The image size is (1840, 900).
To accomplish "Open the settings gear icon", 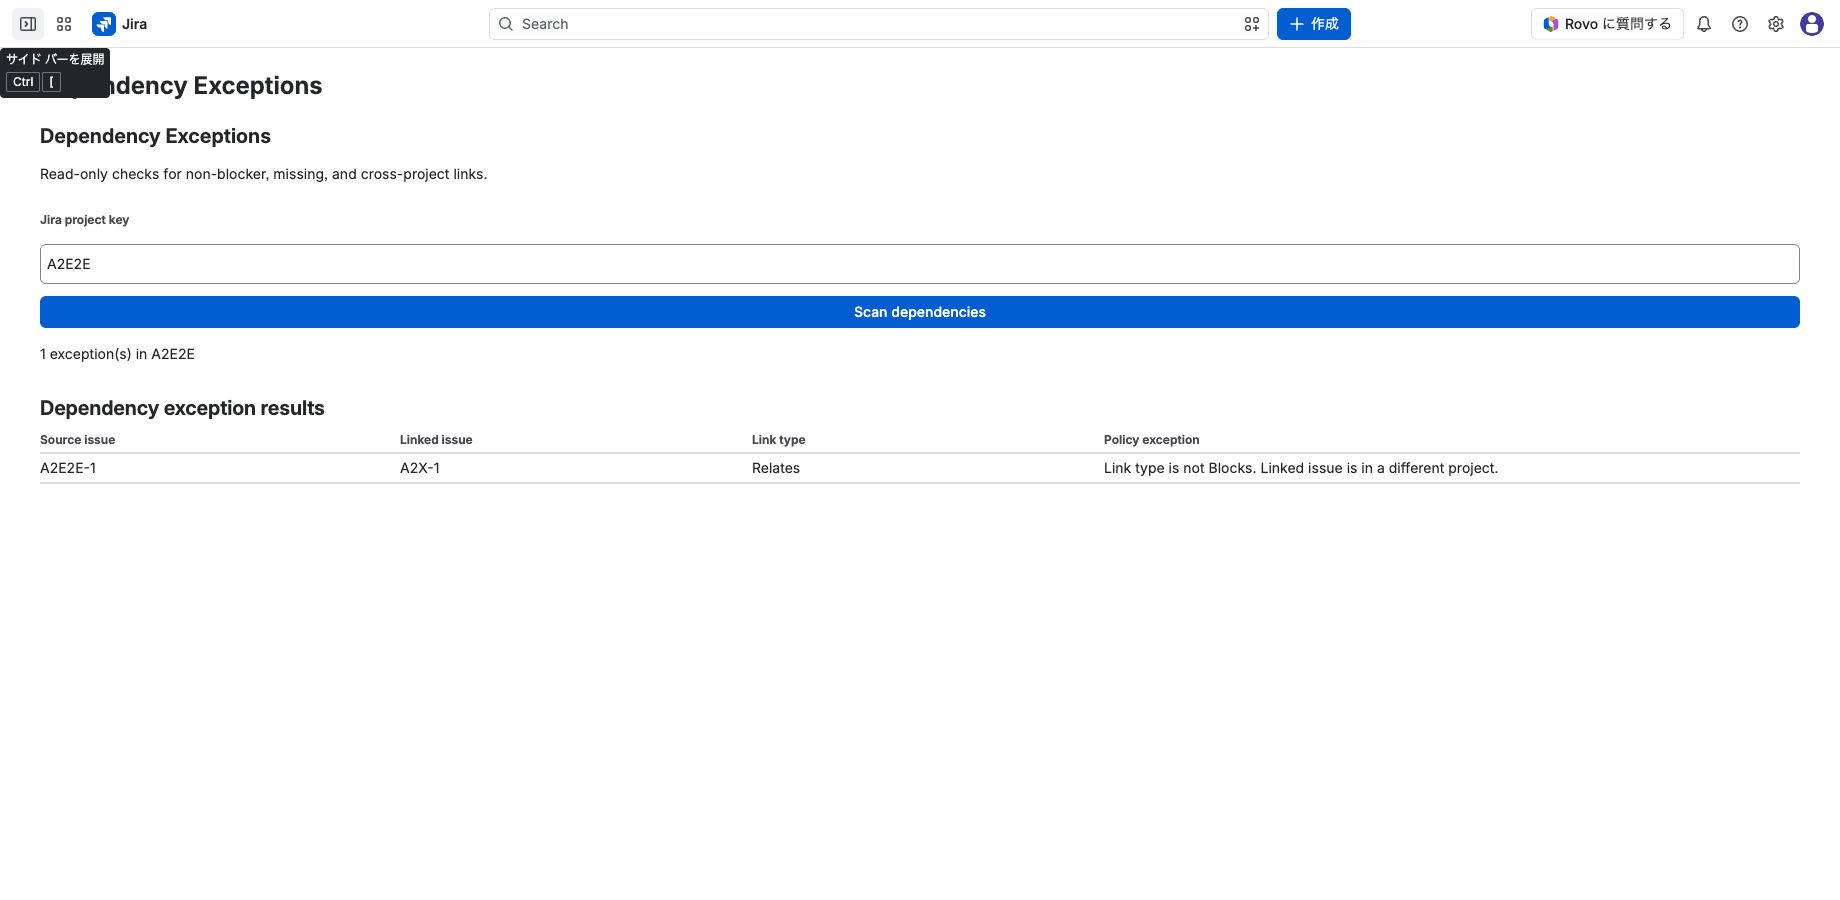I will tap(1776, 24).
